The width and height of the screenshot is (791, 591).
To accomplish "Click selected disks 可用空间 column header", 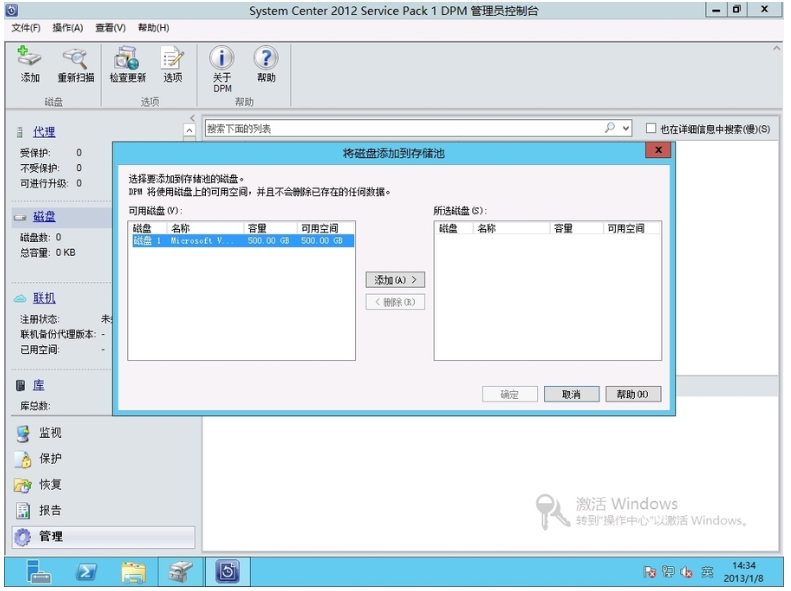I will (631, 228).
